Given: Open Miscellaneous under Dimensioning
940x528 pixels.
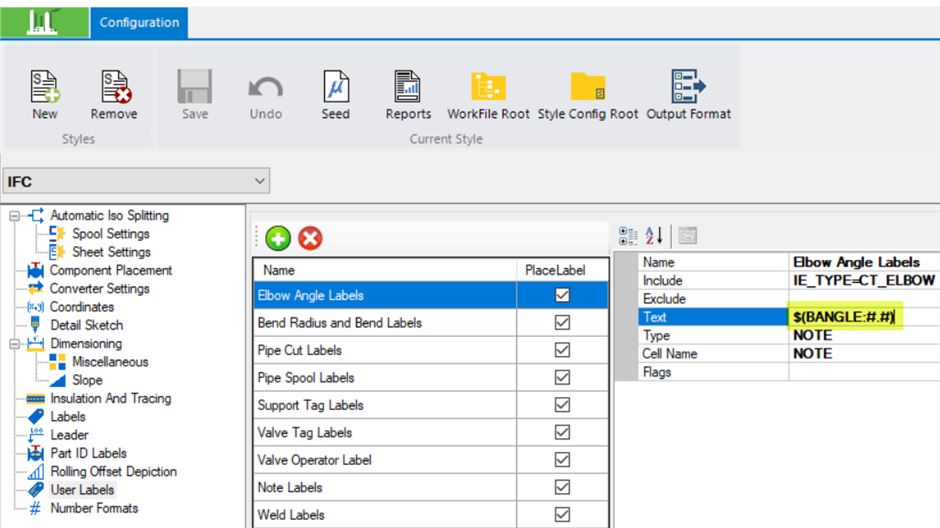Looking at the screenshot, I should [110, 362].
